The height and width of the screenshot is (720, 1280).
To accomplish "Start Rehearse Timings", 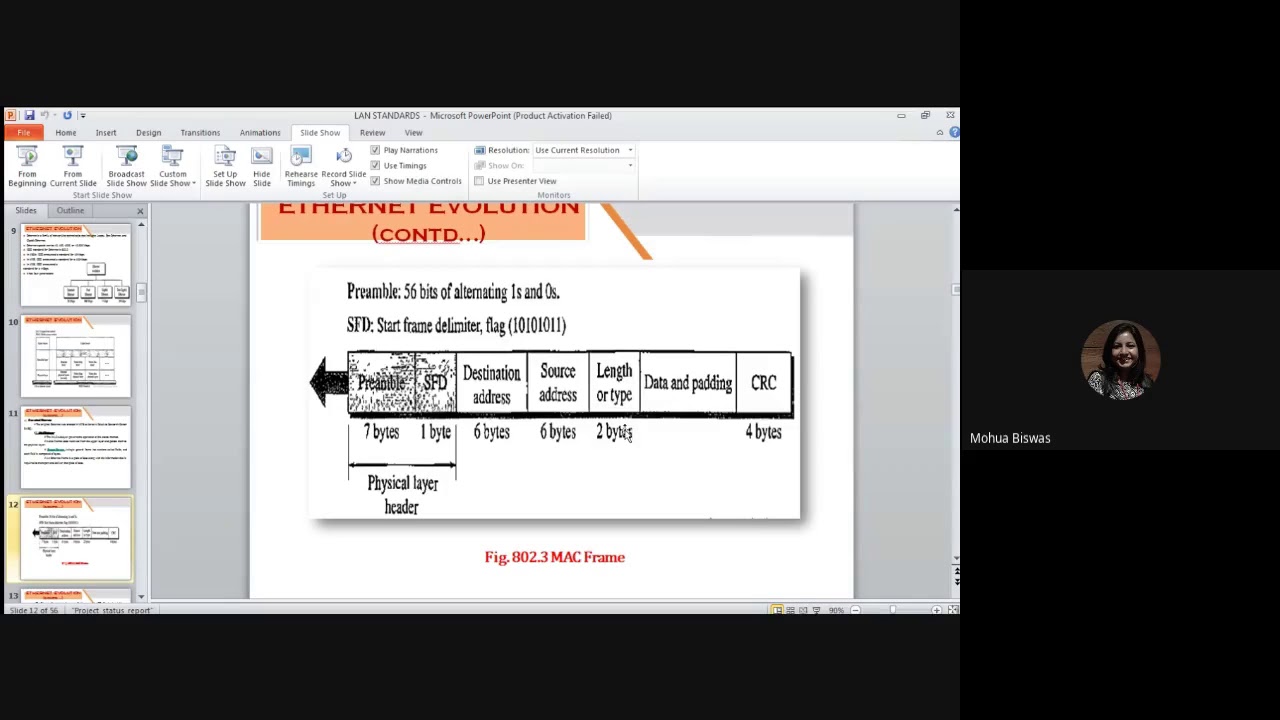I will (301, 166).
